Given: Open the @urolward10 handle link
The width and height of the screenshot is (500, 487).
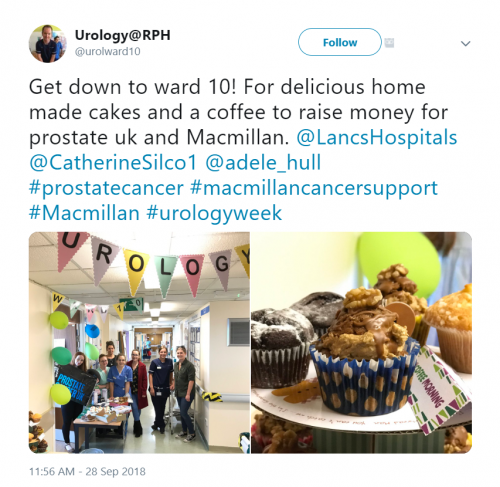Looking at the screenshot, I should [x=107, y=51].
